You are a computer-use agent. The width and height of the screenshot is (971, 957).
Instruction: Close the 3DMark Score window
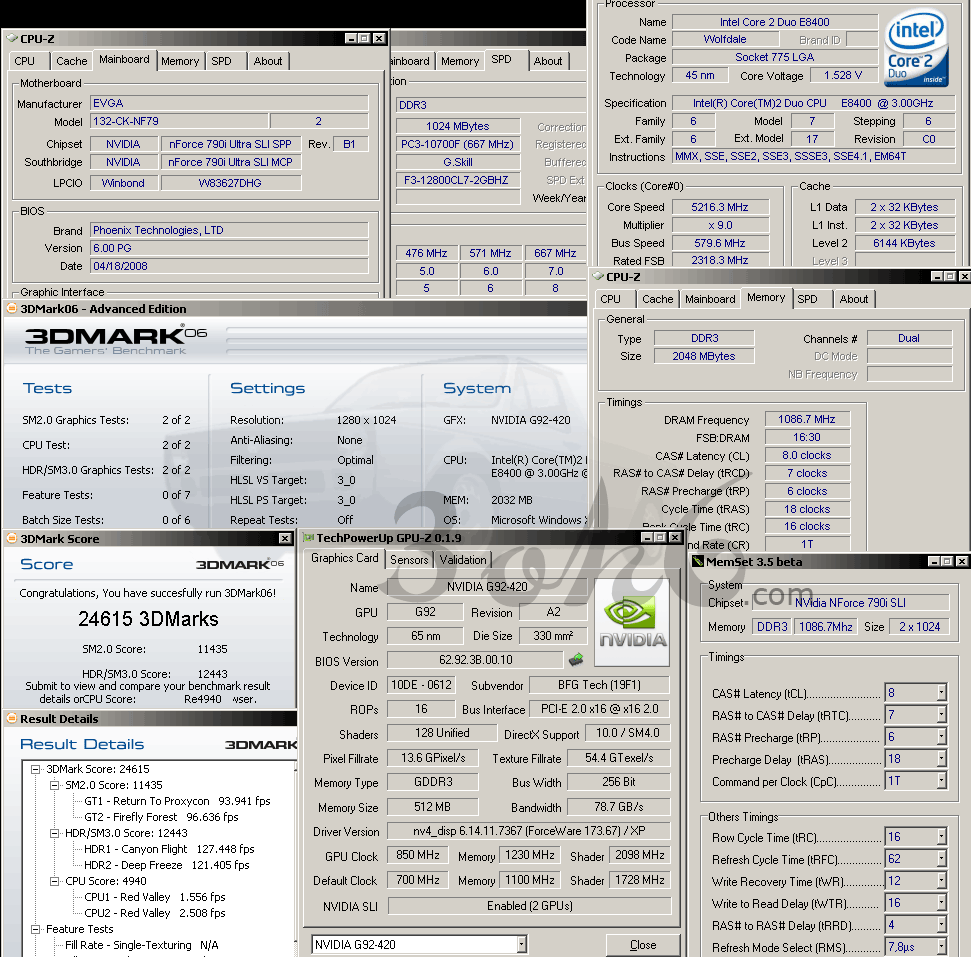coord(285,538)
